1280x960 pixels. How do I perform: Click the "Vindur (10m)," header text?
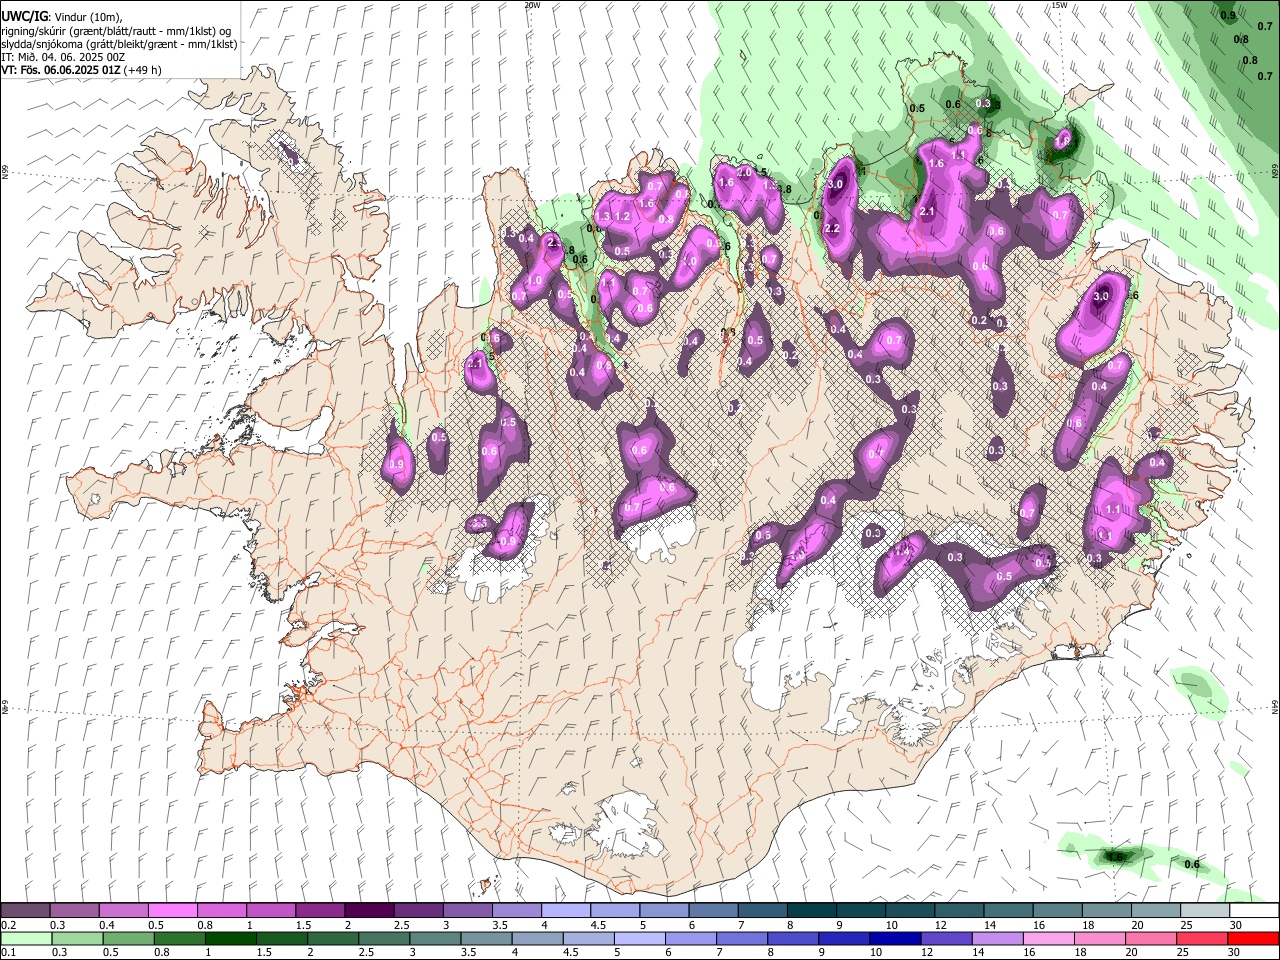tap(87, 16)
